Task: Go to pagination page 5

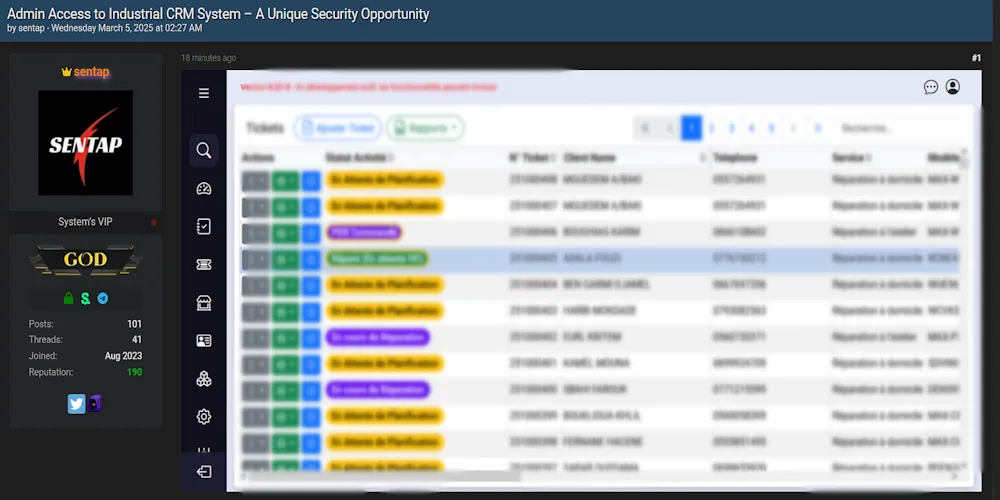Action: pyautogui.click(x=771, y=128)
